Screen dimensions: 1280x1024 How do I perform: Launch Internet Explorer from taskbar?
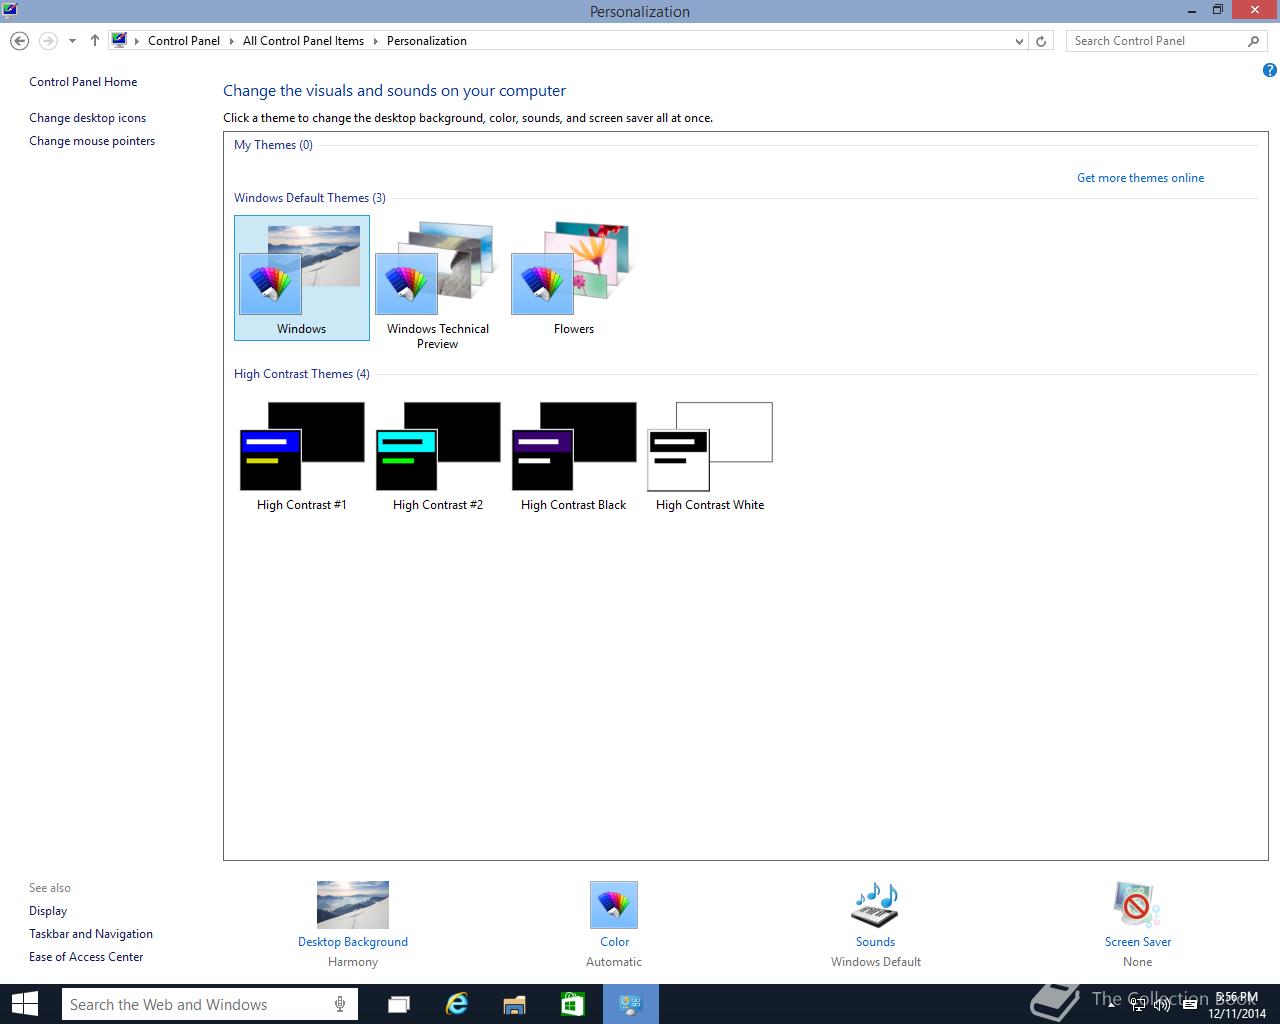[x=457, y=1004]
